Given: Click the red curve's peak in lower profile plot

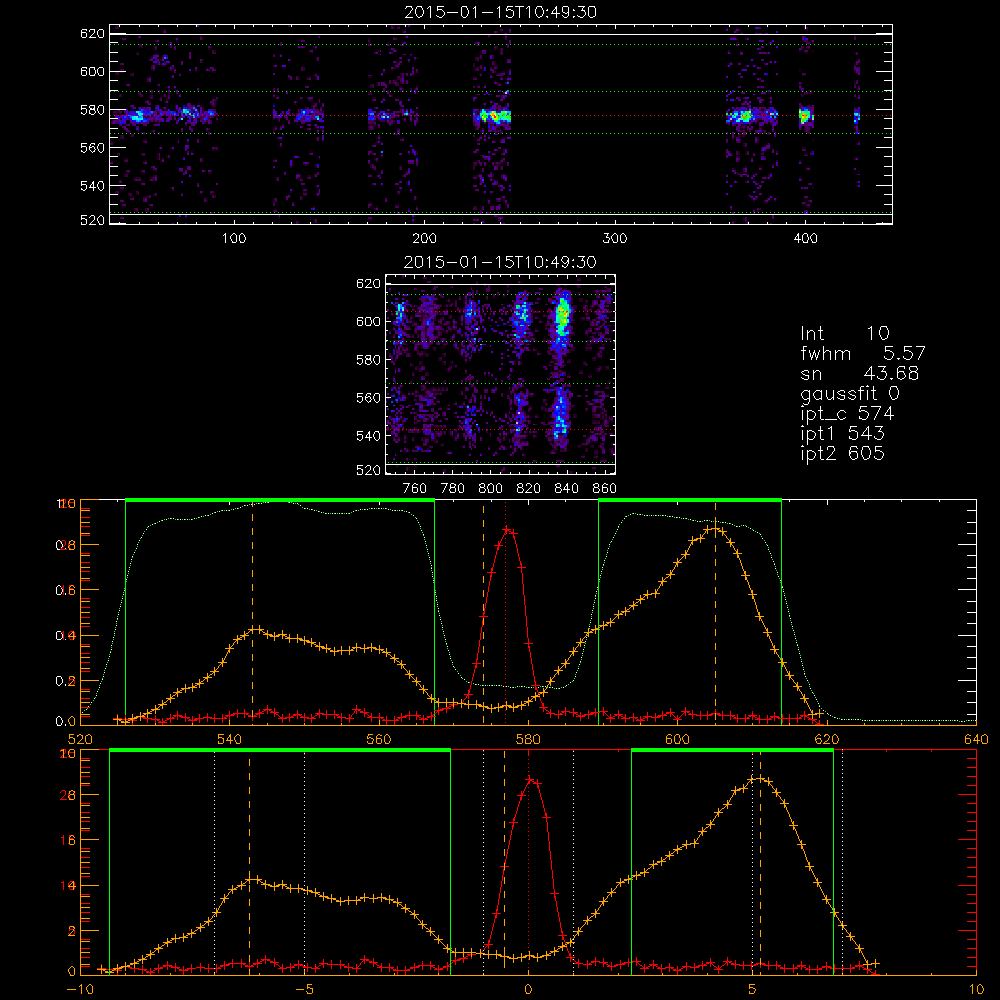Looking at the screenshot, I should click(x=530, y=779).
